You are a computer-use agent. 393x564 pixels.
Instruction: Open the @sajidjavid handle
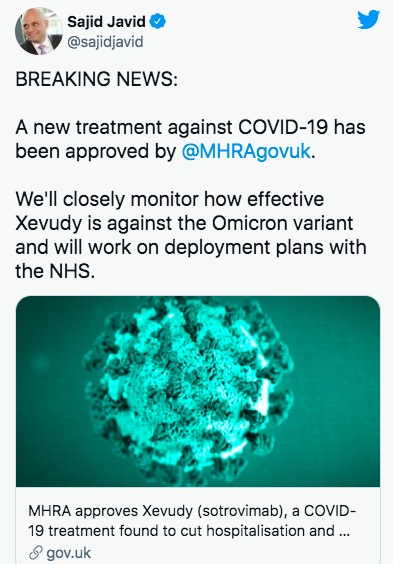[x=105, y=42]
